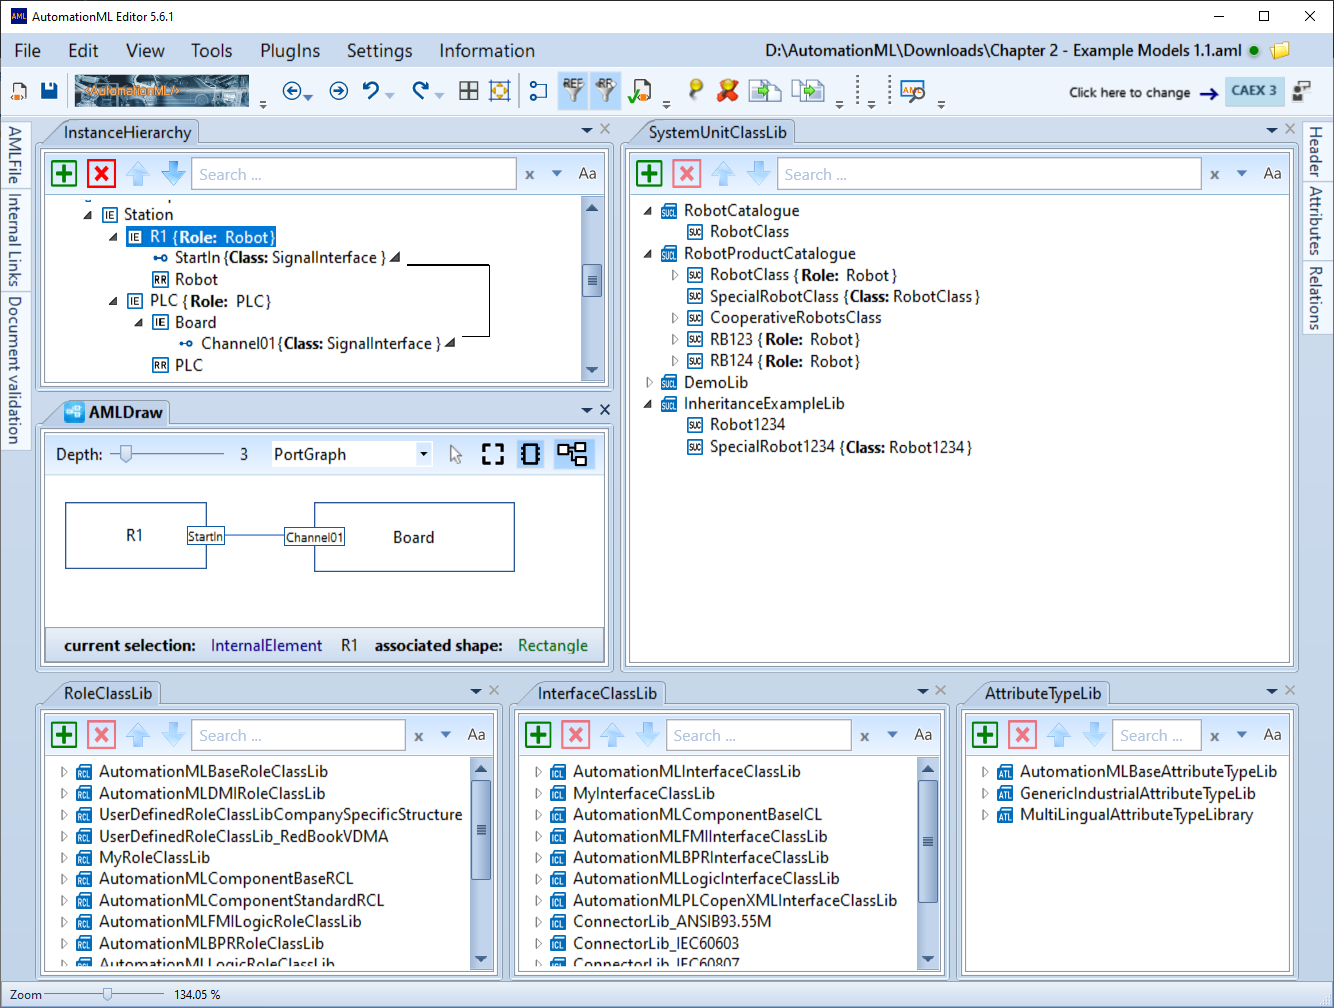1334x1008 pixels.
Task: Open the PlugIns menu
Action: point(290,51)
